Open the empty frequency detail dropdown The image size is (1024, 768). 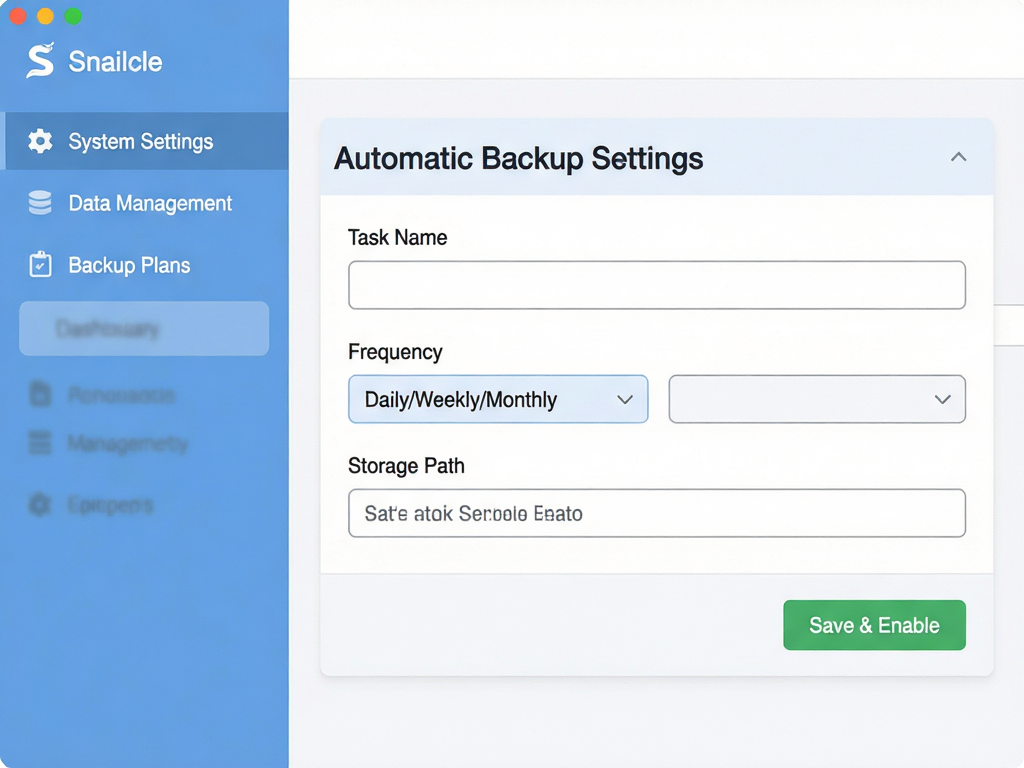[x=817, y=399]
